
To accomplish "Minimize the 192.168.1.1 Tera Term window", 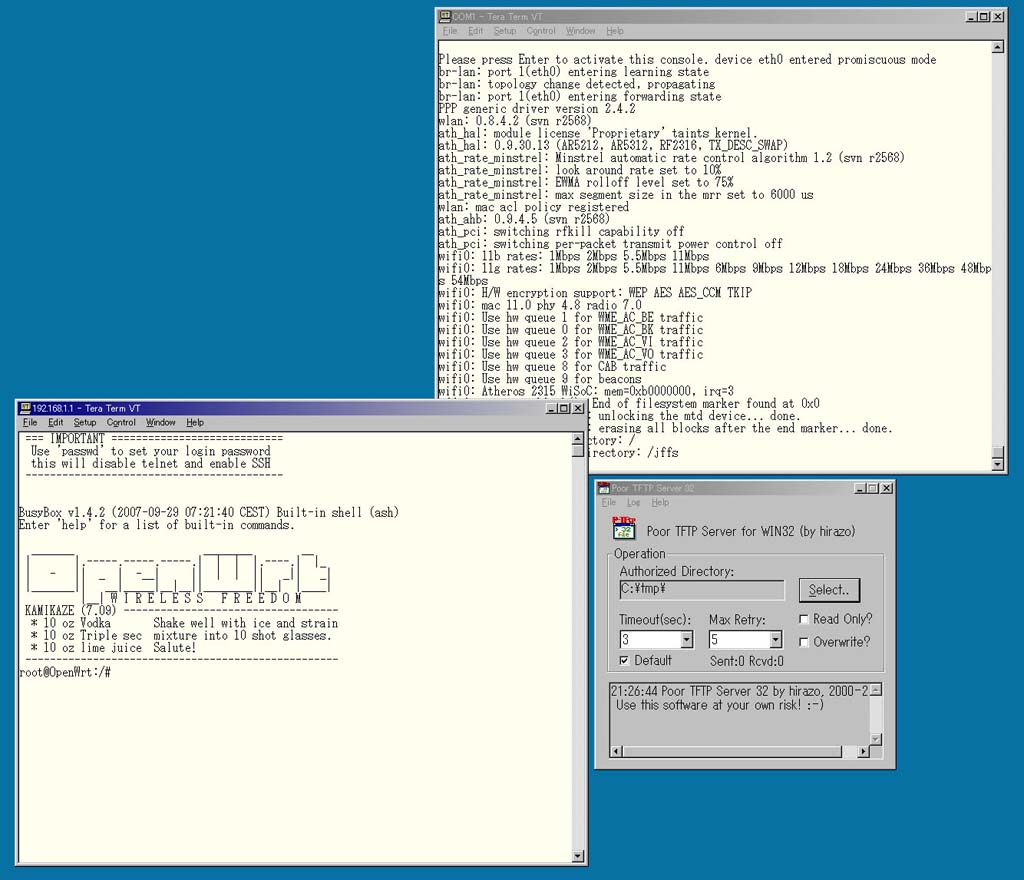I will coord(552,409).
